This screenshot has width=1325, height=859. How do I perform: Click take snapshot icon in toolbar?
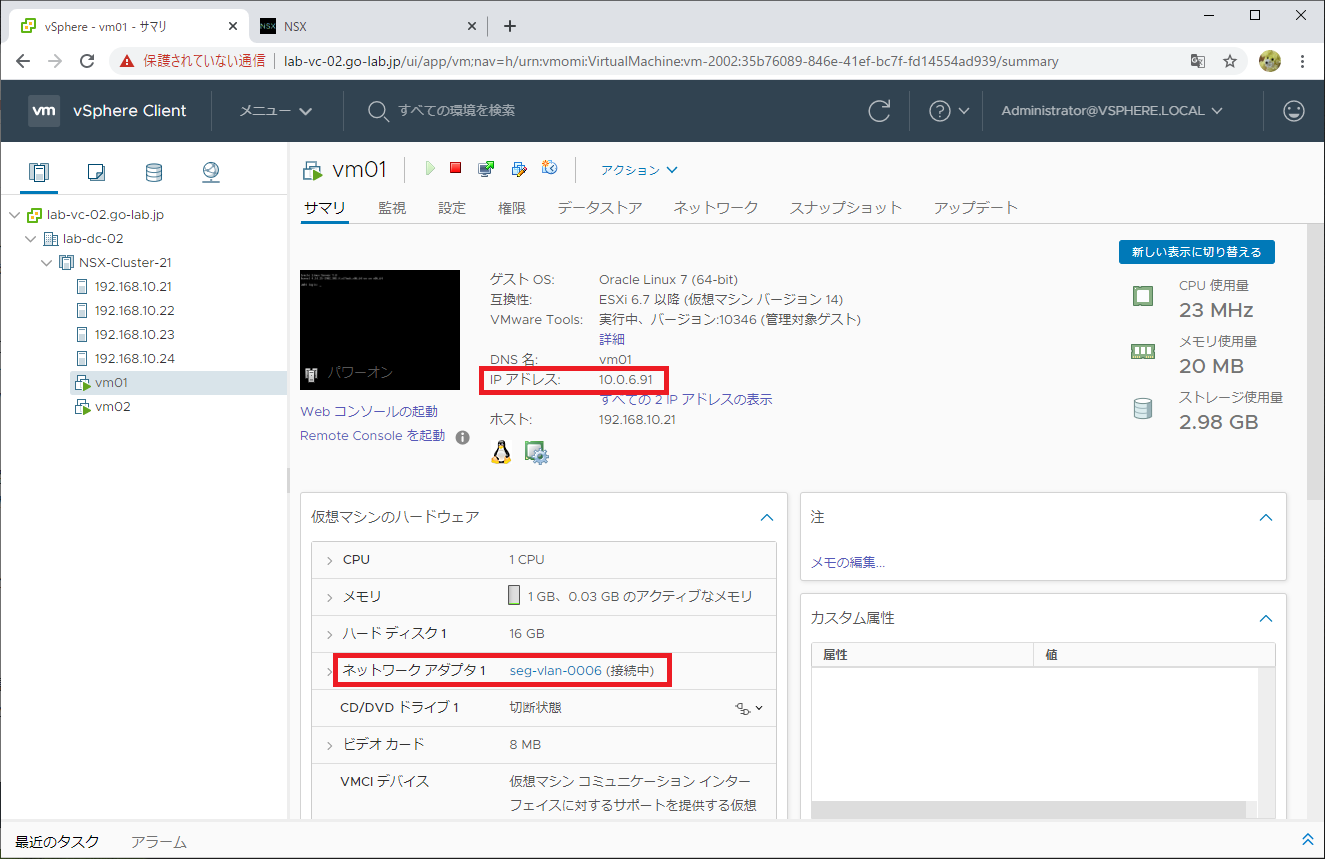[x=549, y=168]
